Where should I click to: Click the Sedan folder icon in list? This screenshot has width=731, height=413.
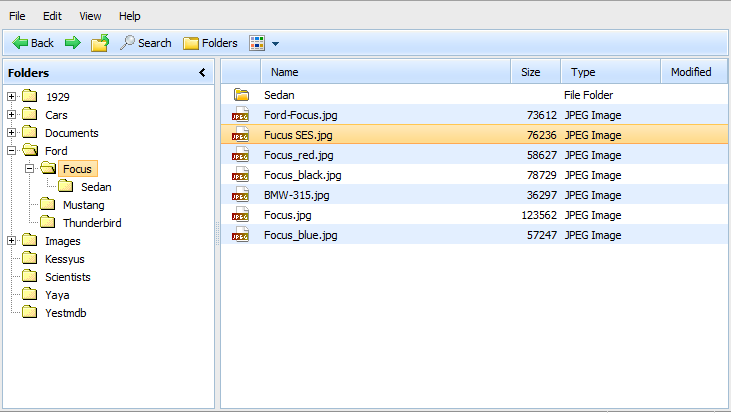point(241,95)
